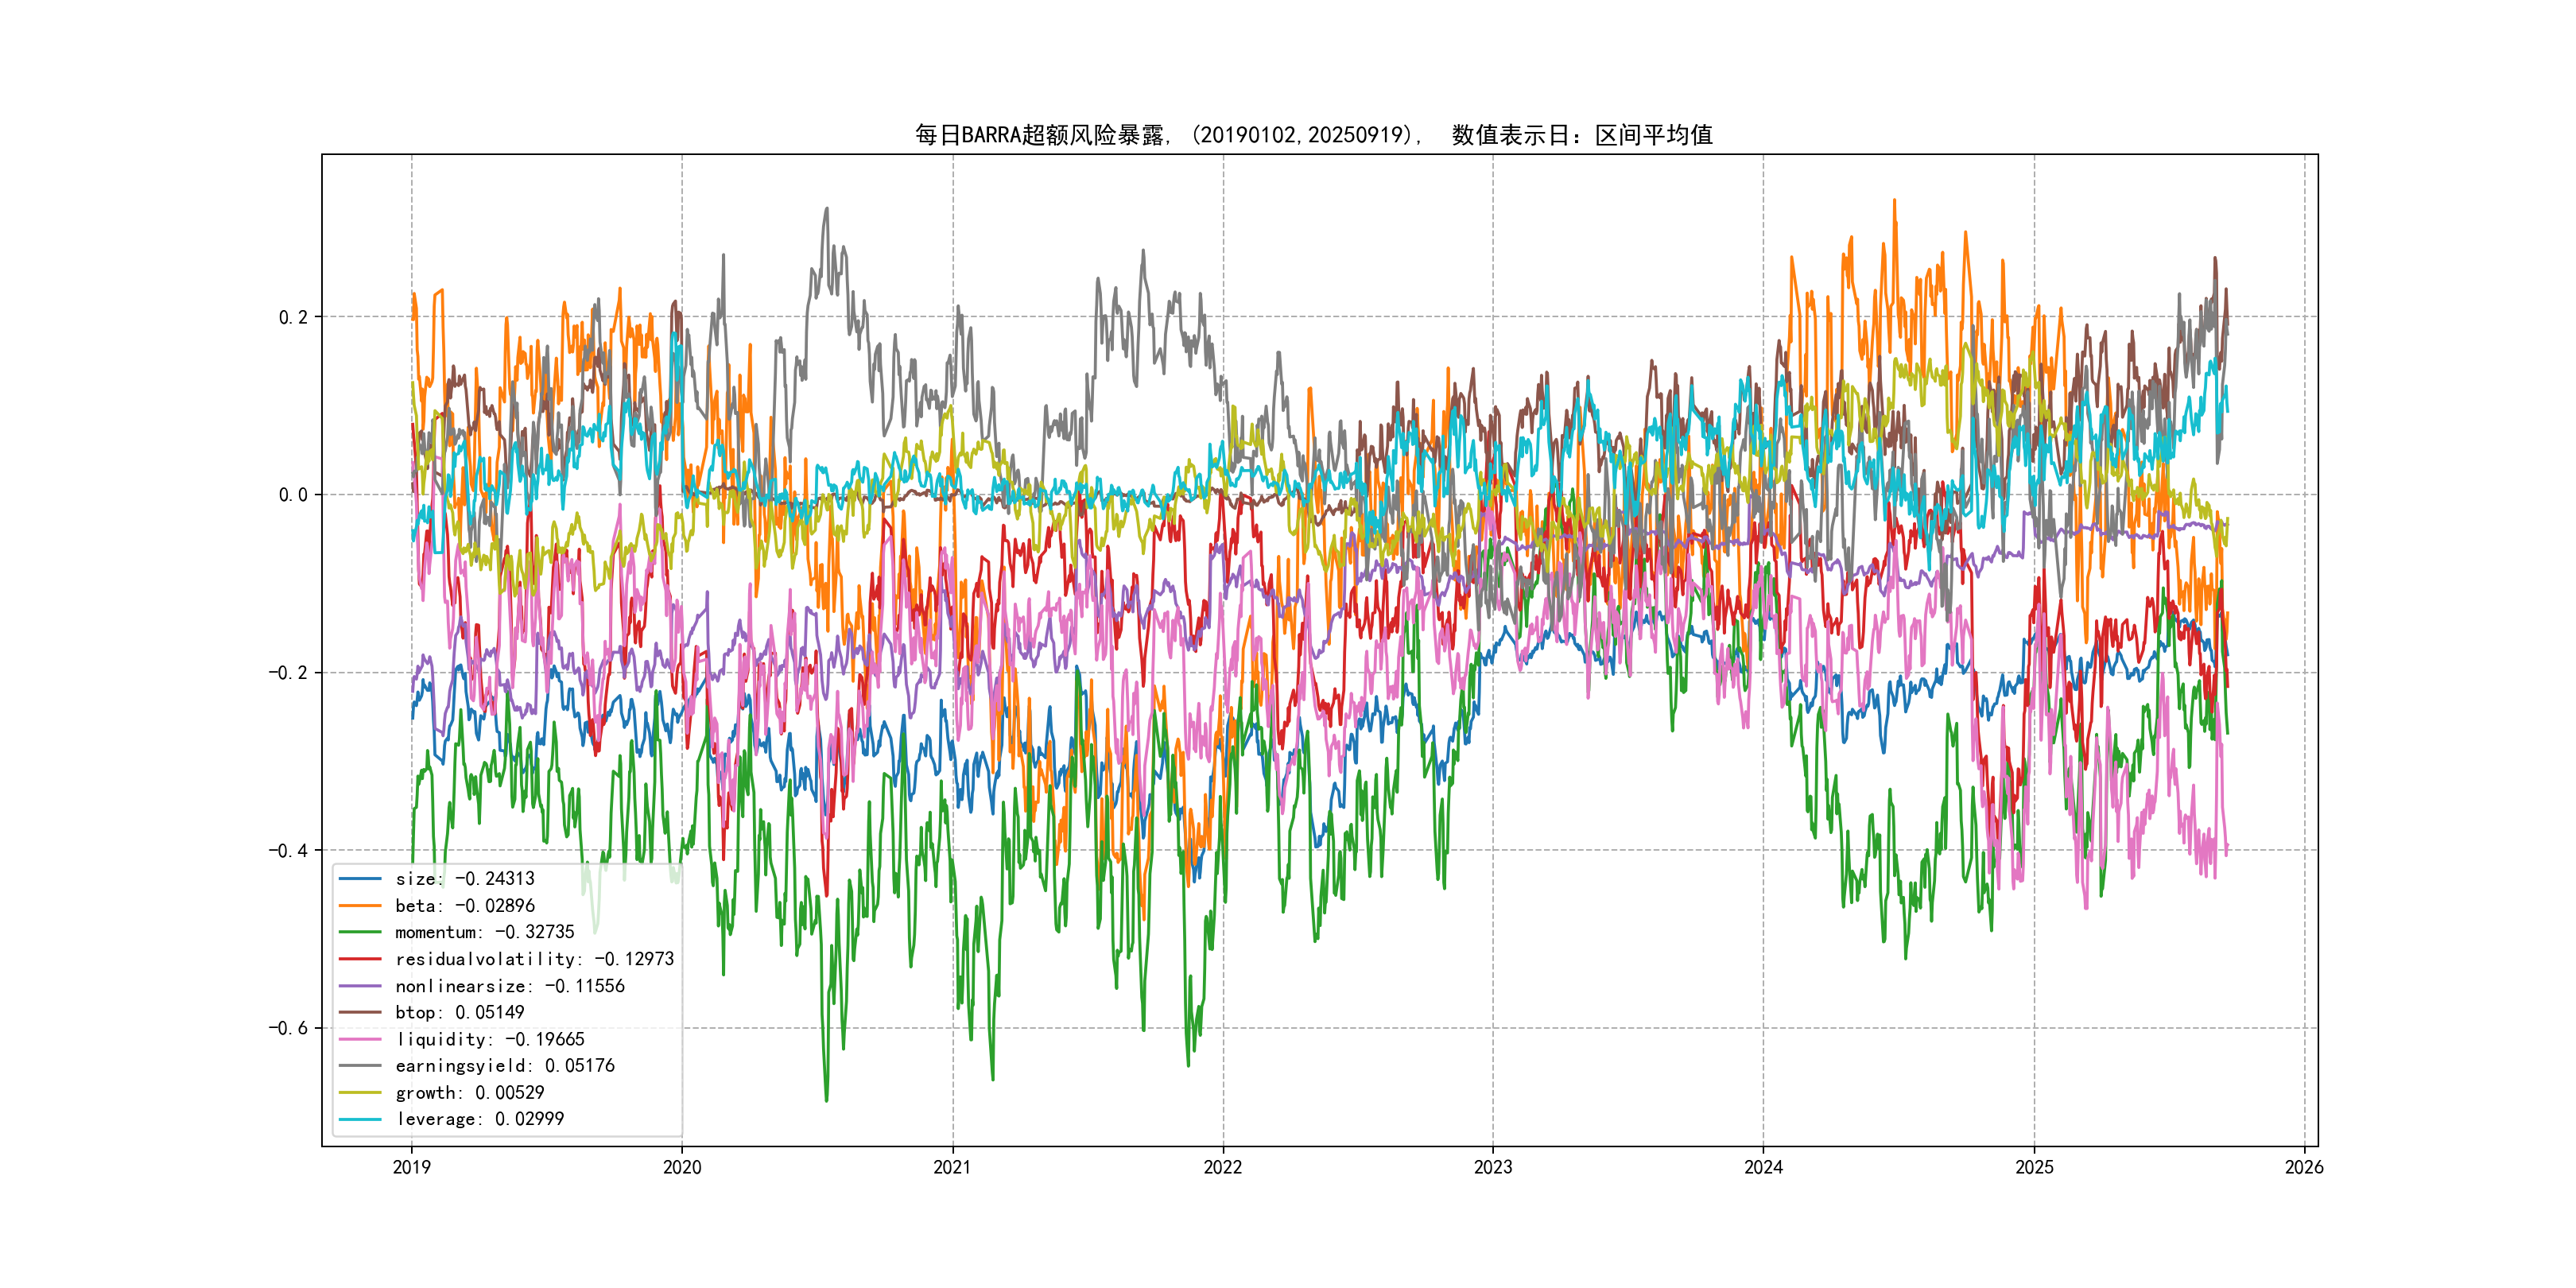Select the 'growth: 0.00529' legend entry

click(470, 1093)
